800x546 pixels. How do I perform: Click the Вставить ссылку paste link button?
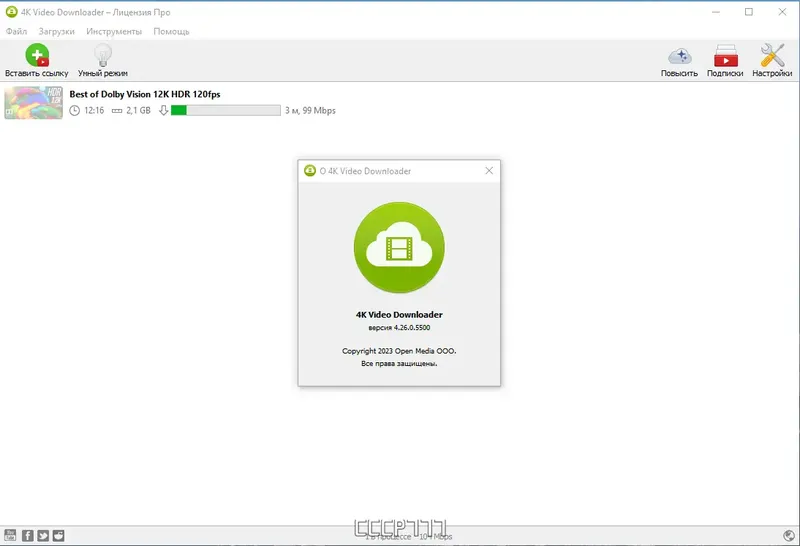37,60
